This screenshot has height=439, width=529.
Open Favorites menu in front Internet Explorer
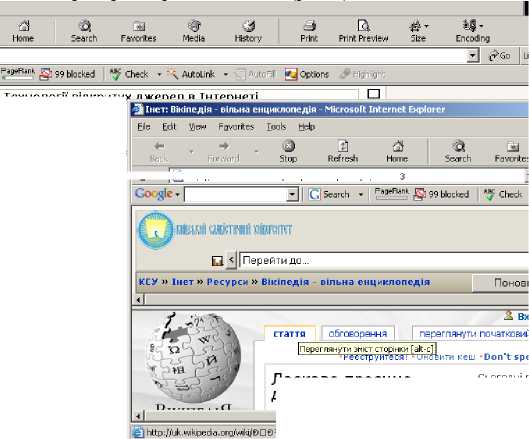click(x=236, y=127)
